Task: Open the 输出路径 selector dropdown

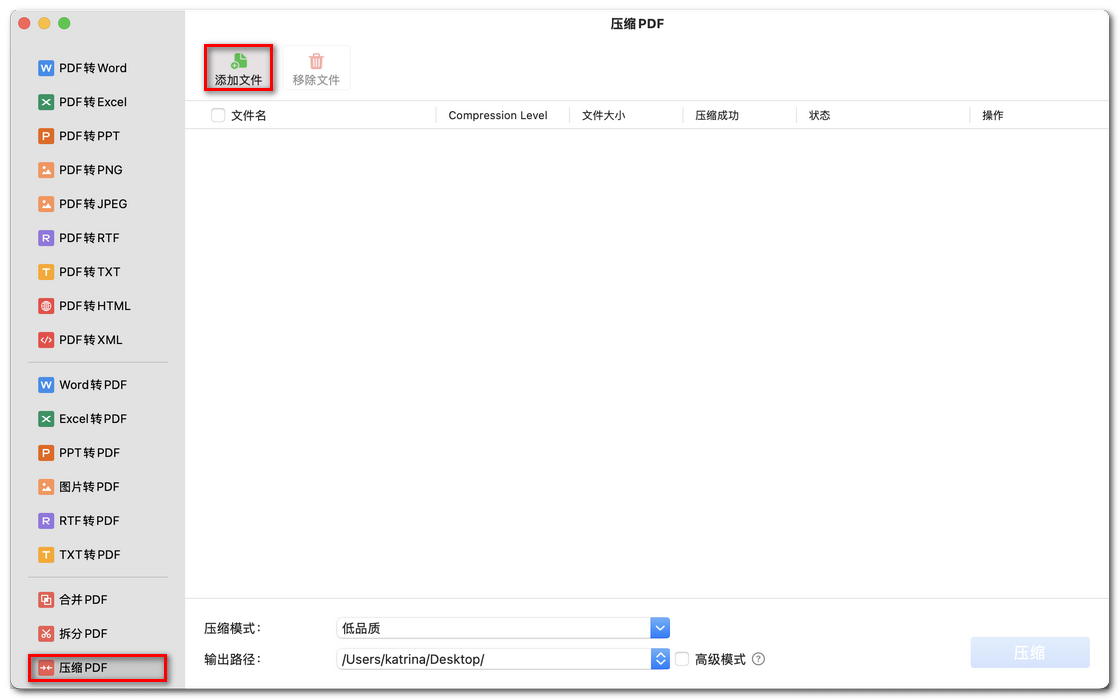Action: click(659, 659)
